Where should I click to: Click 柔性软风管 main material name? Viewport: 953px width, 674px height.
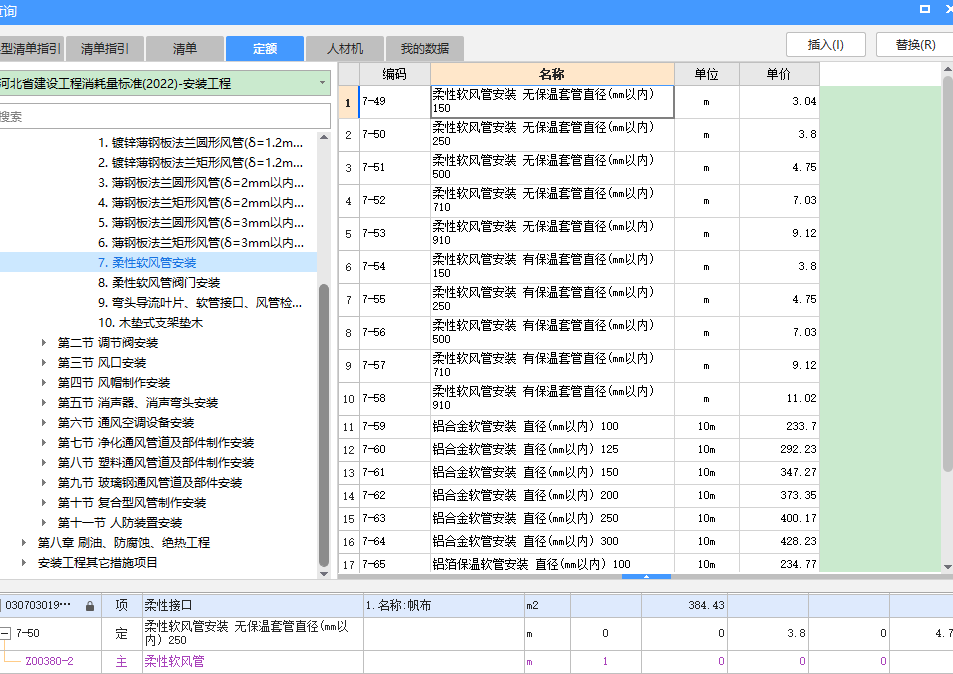pos(174,661)
